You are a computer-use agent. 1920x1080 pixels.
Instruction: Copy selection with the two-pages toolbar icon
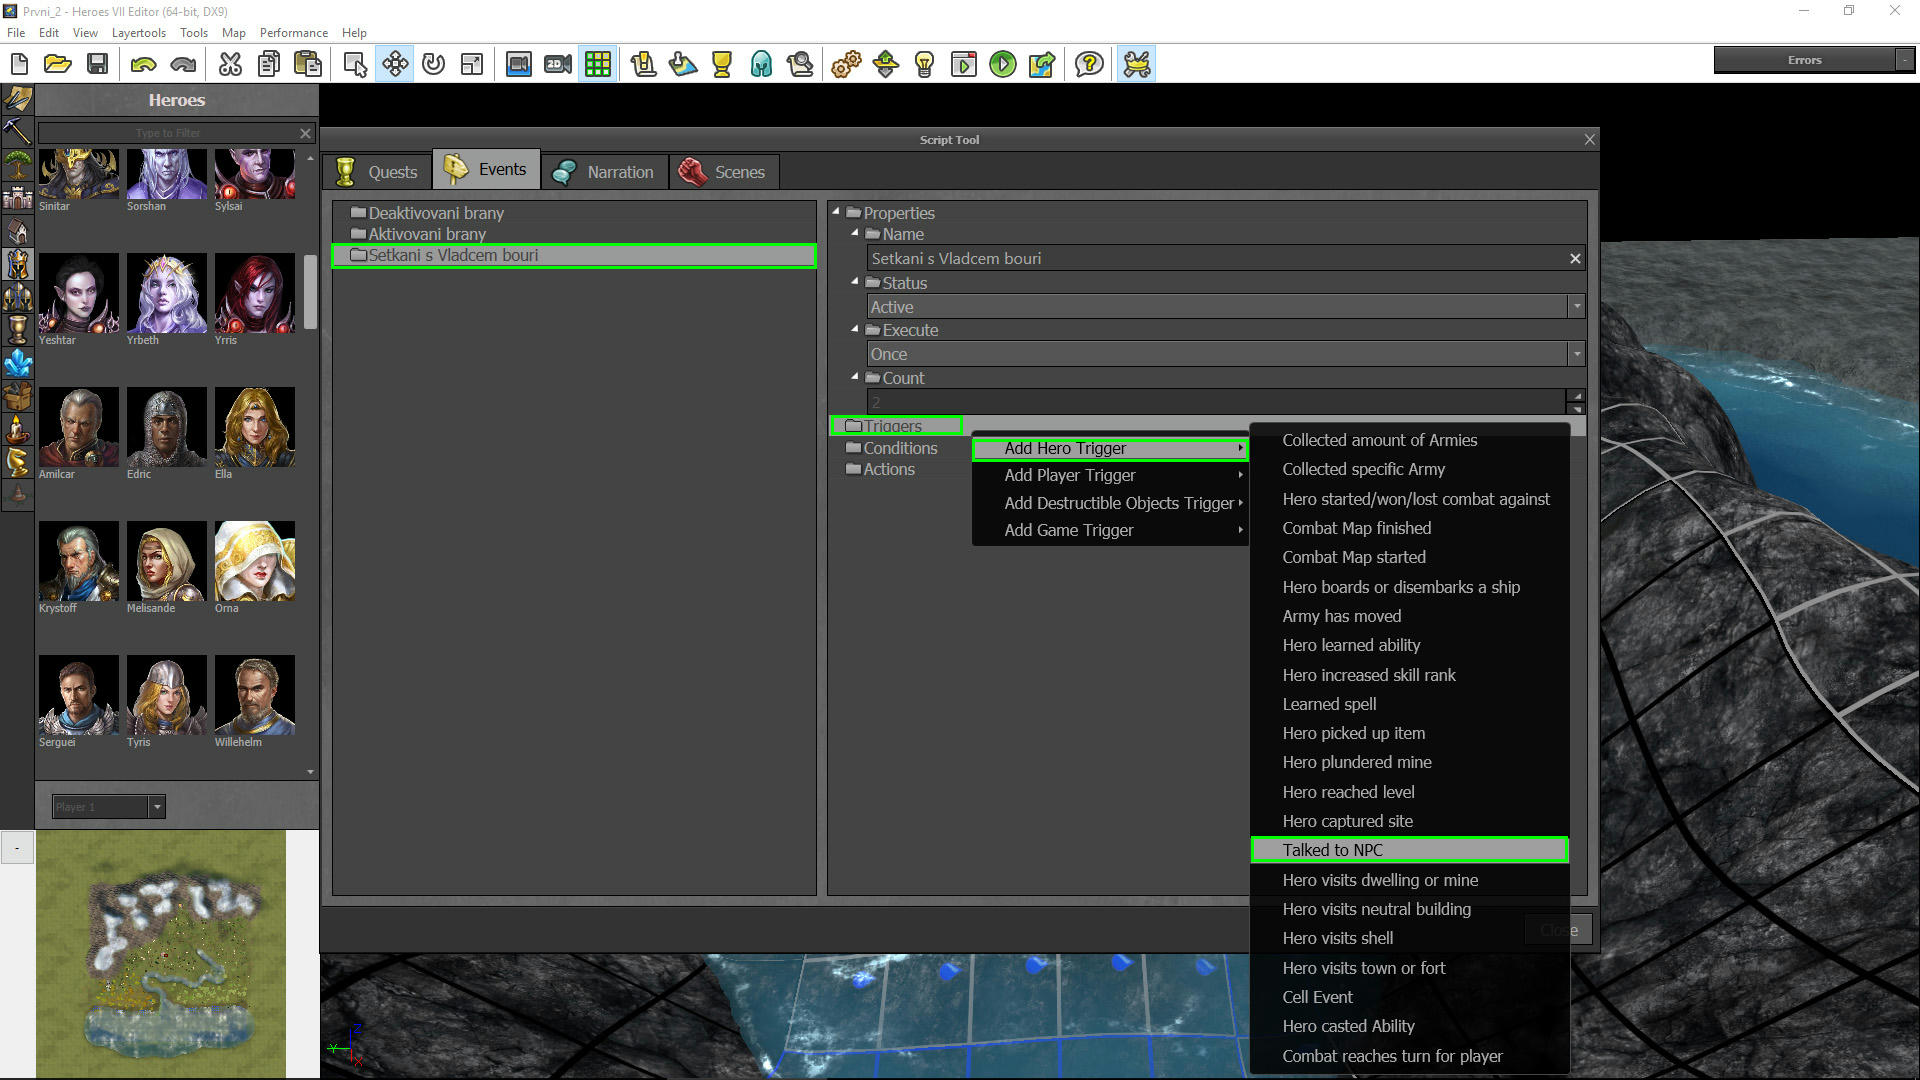tap(269, 64)
